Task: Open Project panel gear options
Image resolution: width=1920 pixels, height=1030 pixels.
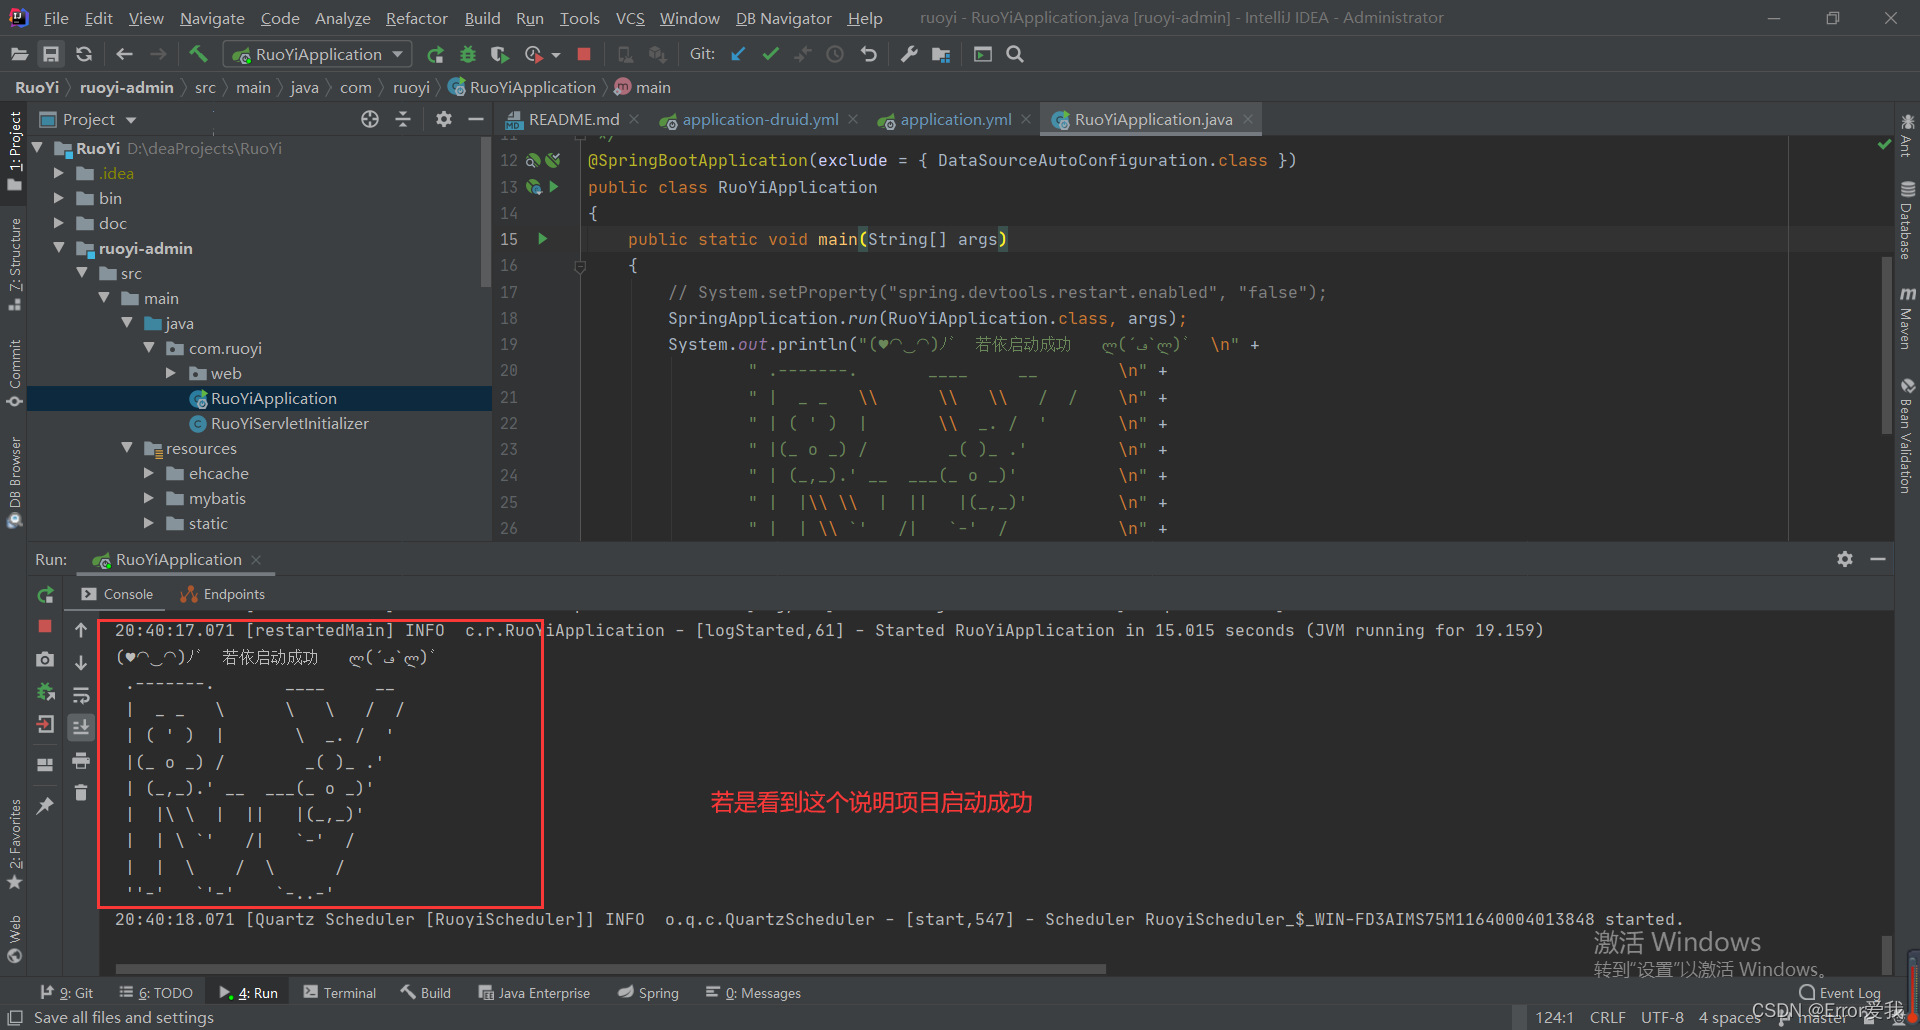Action: 444,119
